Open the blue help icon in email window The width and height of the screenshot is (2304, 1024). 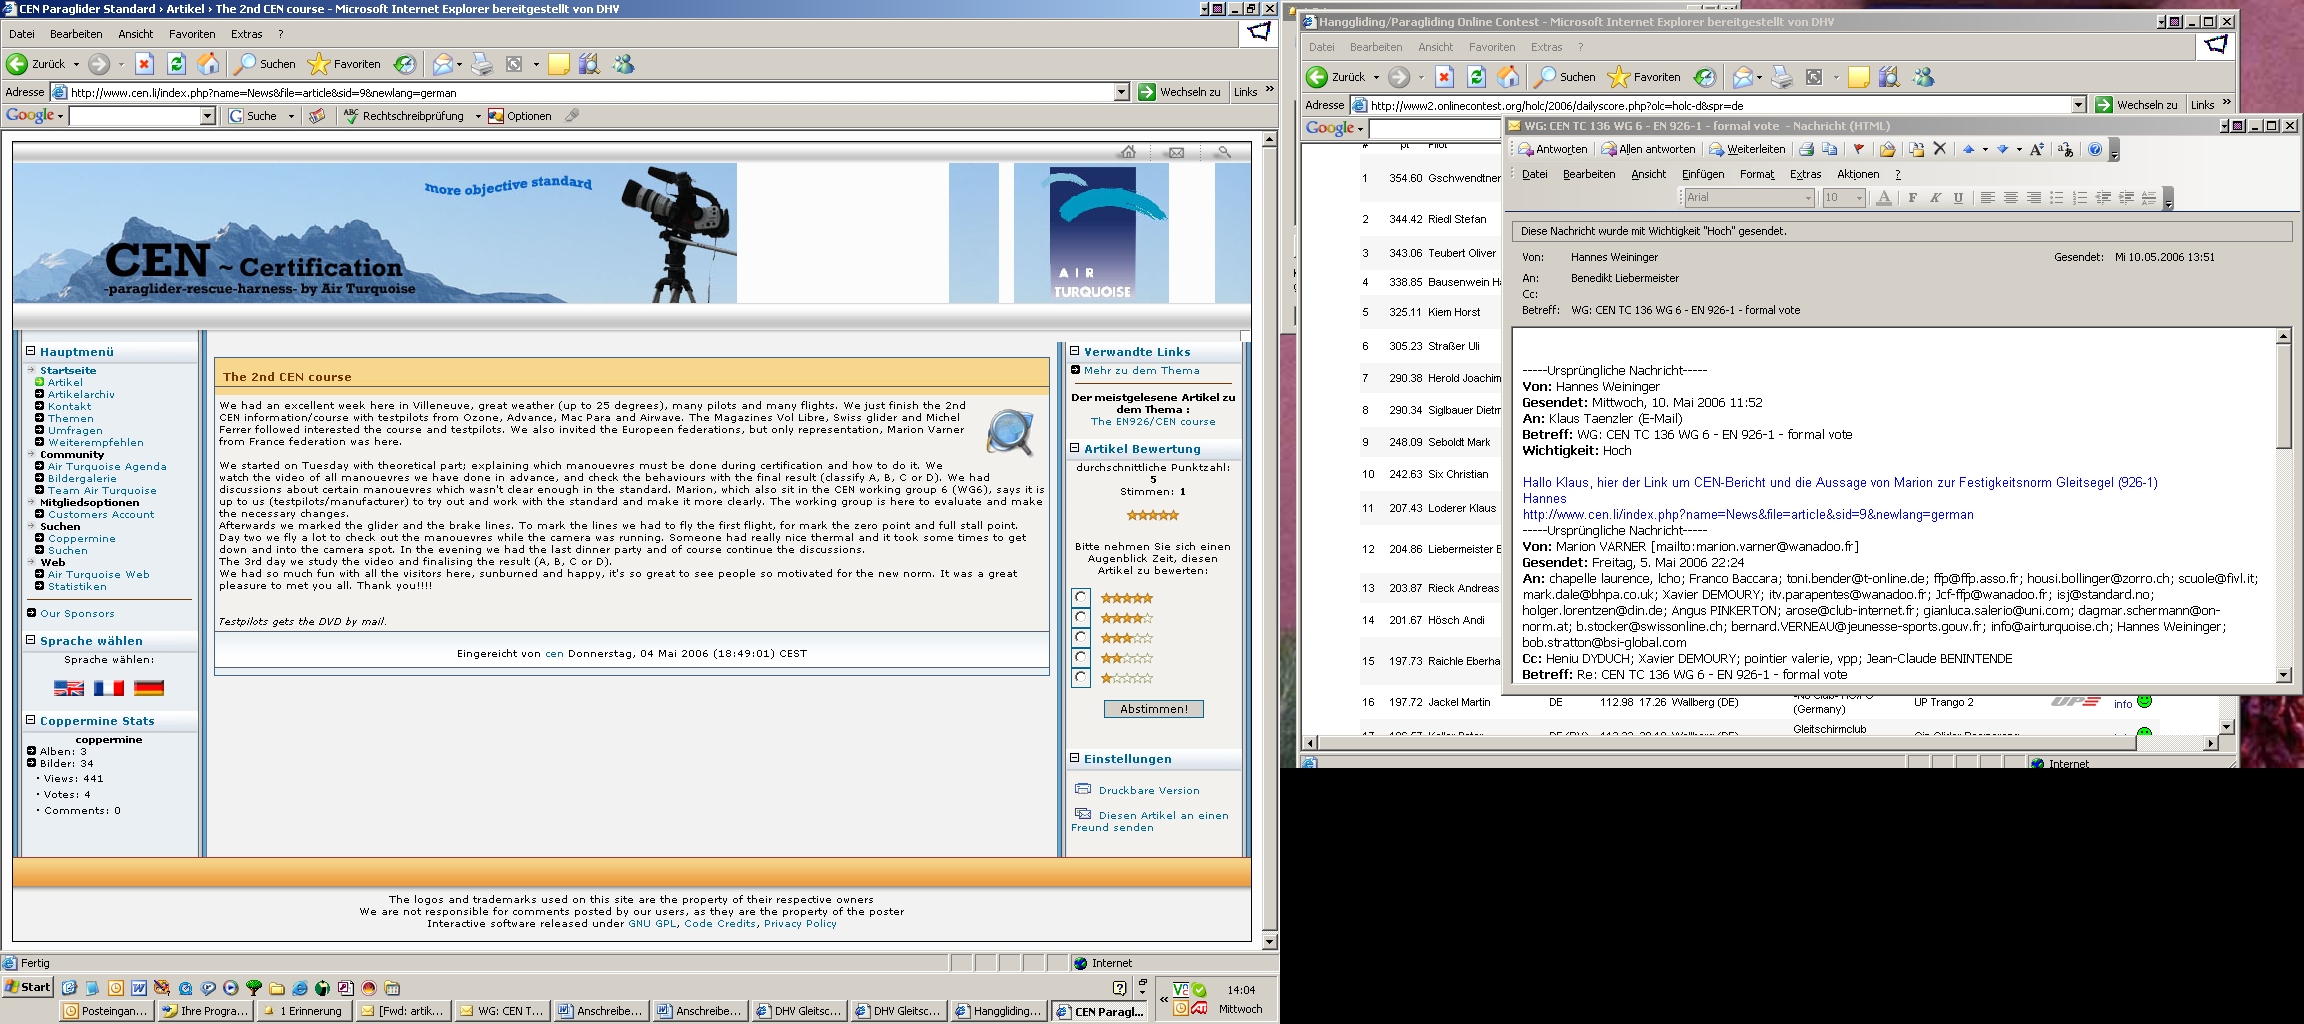pyautogui.click(x=2094, y=149)
